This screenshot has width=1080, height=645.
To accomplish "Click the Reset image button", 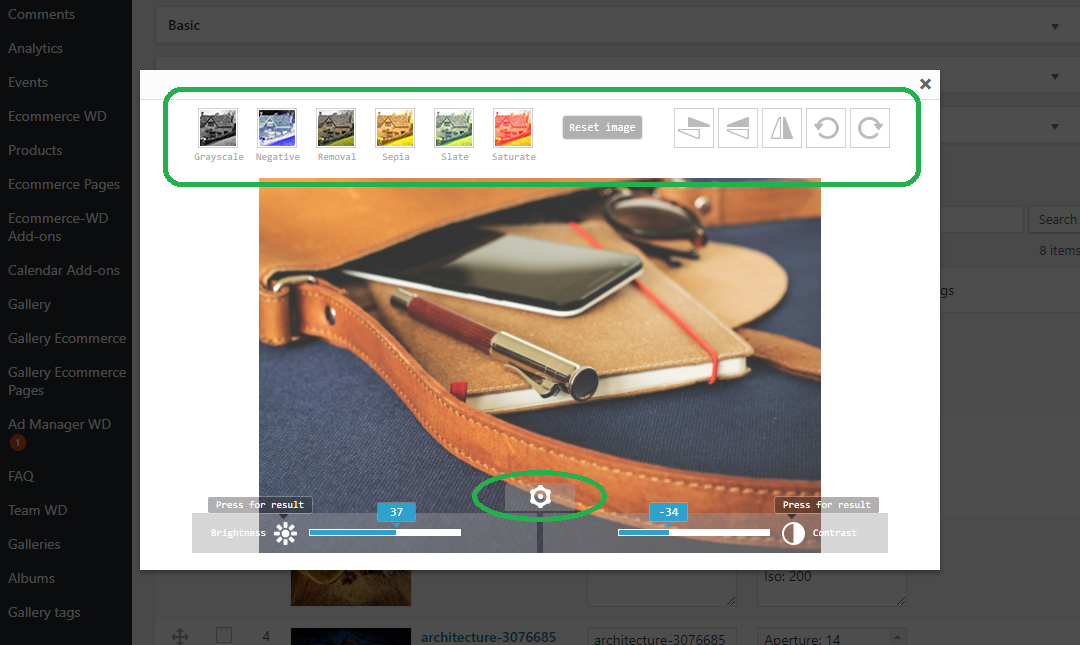I will coord(602,127).
